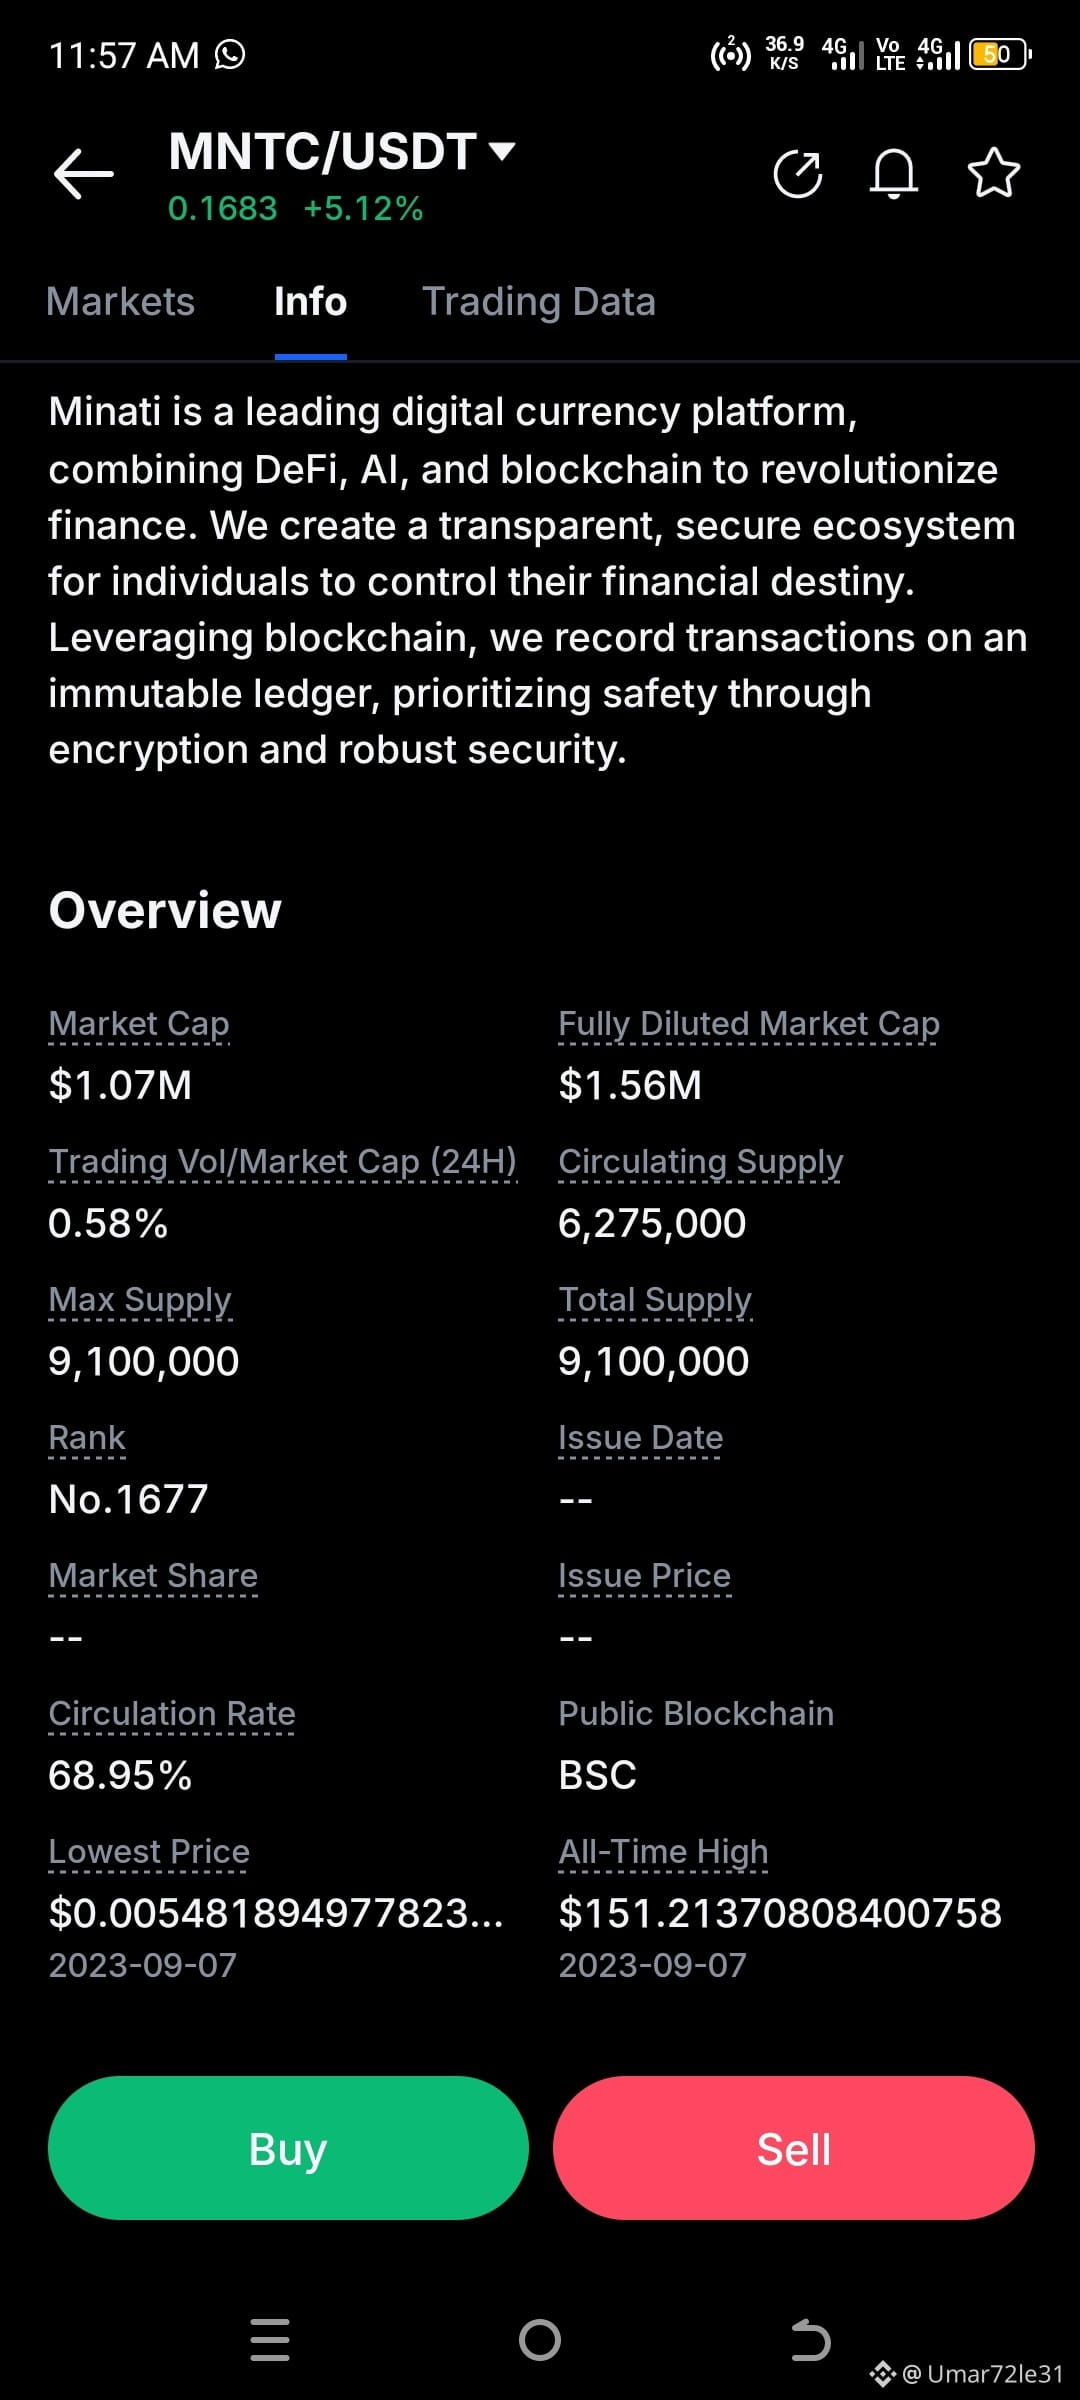
Task: Open Android recent apps menu icon
Action: click(x=270, y=2340)
